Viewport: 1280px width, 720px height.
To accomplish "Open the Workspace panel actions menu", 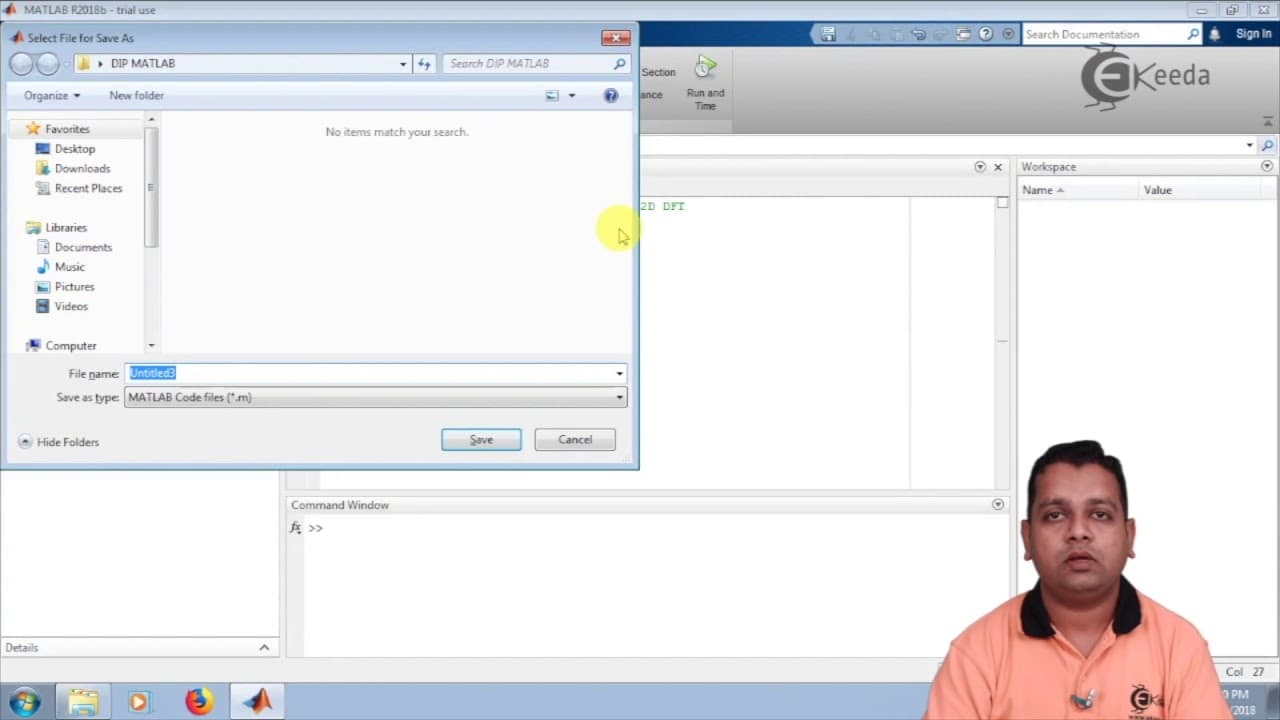I will click(x=1267, y=167).
